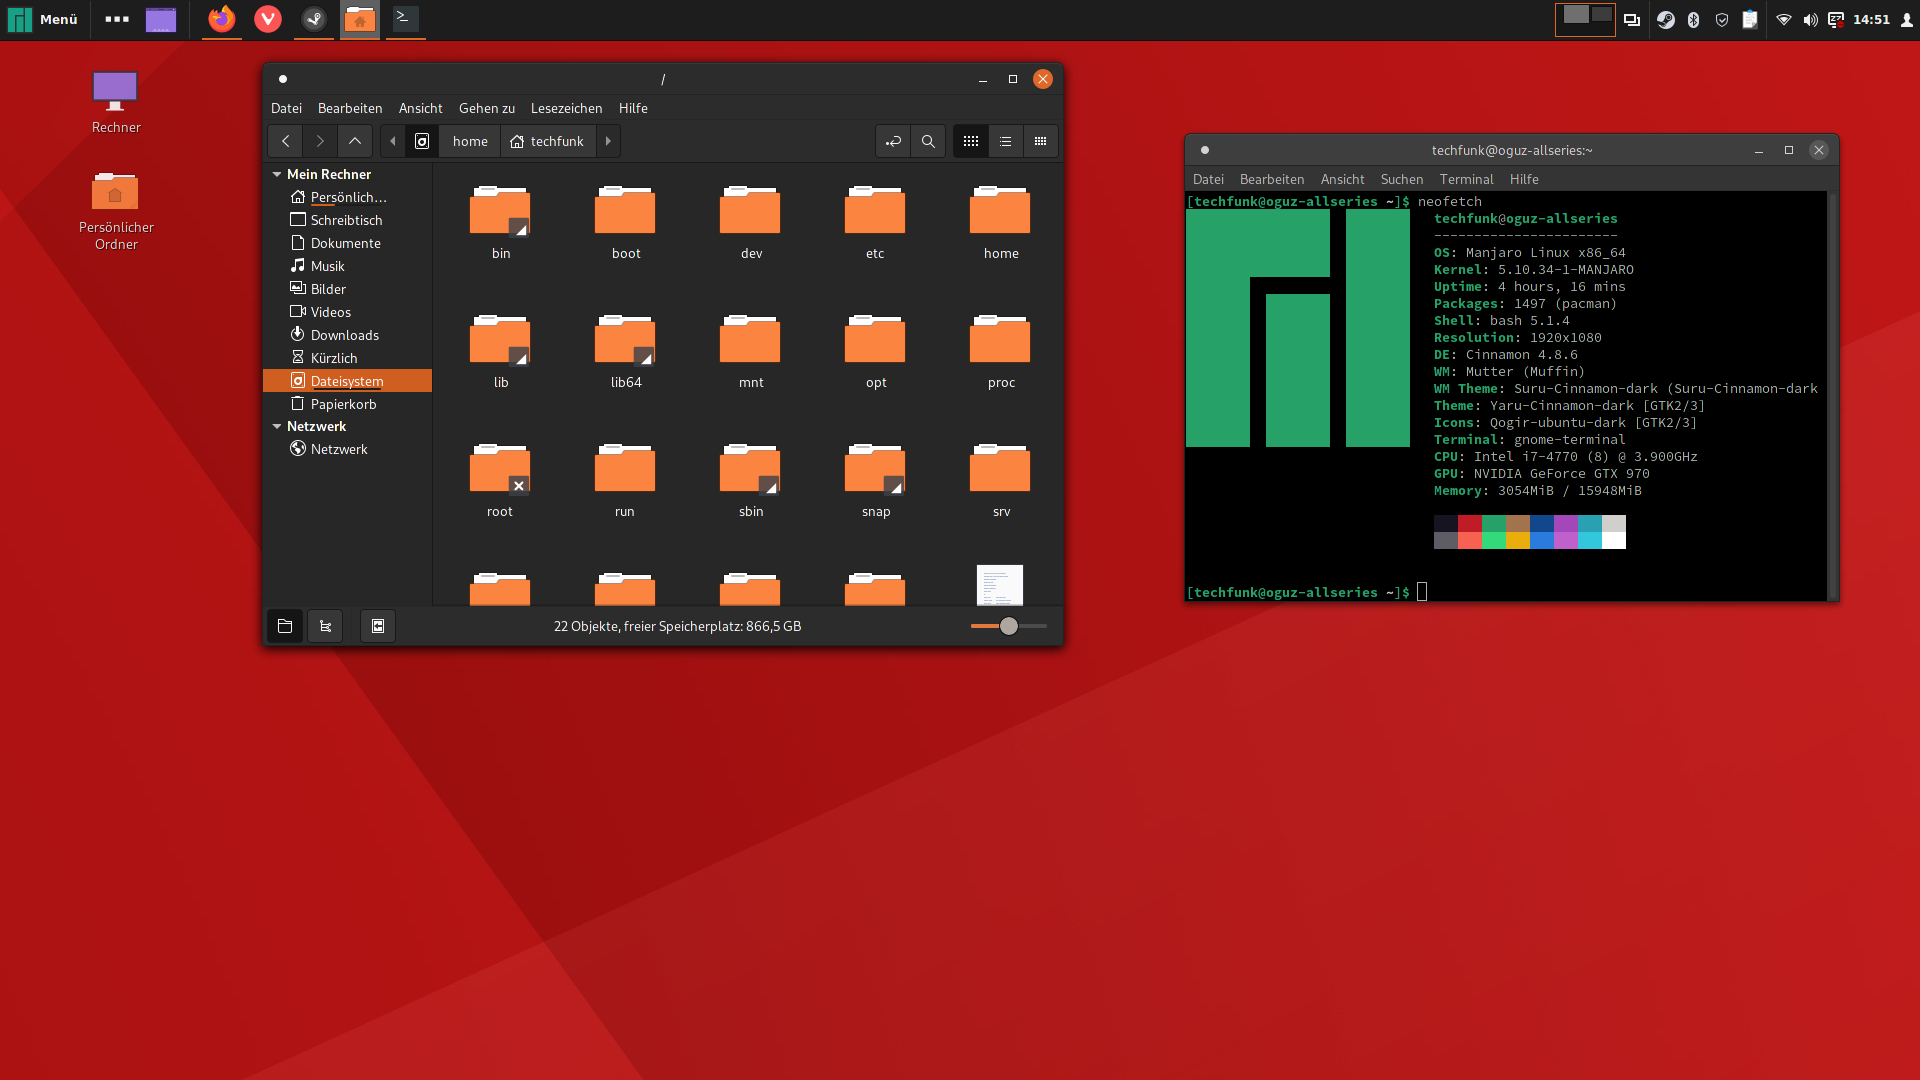Screen dimensions: 1920x1080
Task: Open the Rechner desktop icon
Action: [x=116, y=102]
